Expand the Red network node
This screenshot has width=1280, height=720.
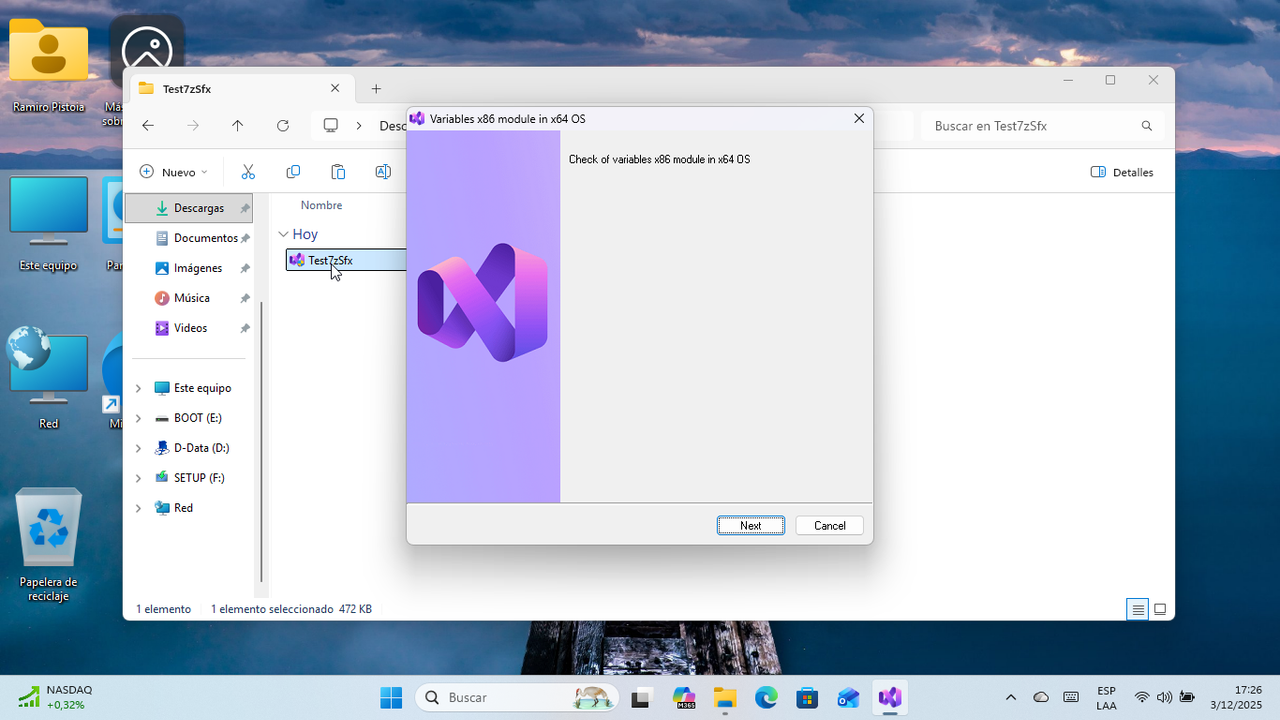tap(138, 508)
